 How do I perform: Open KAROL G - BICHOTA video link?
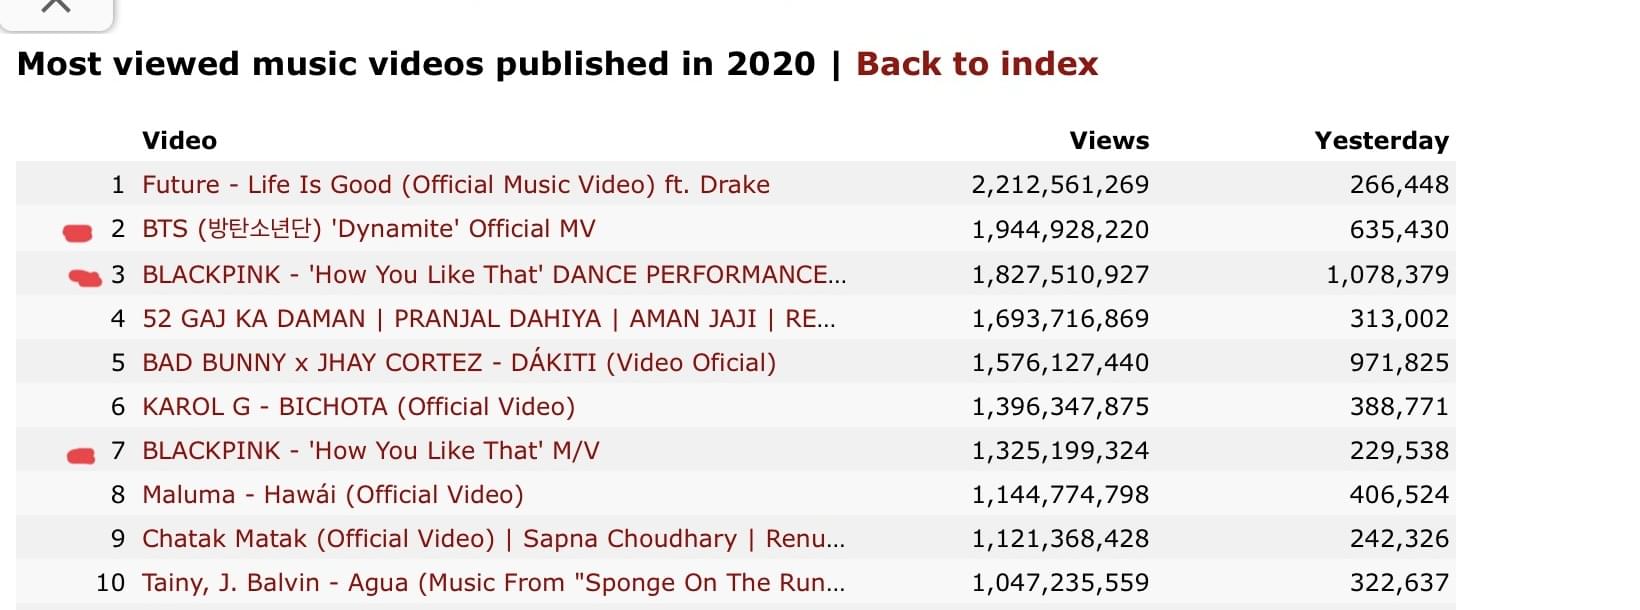[x=359, y=407]
